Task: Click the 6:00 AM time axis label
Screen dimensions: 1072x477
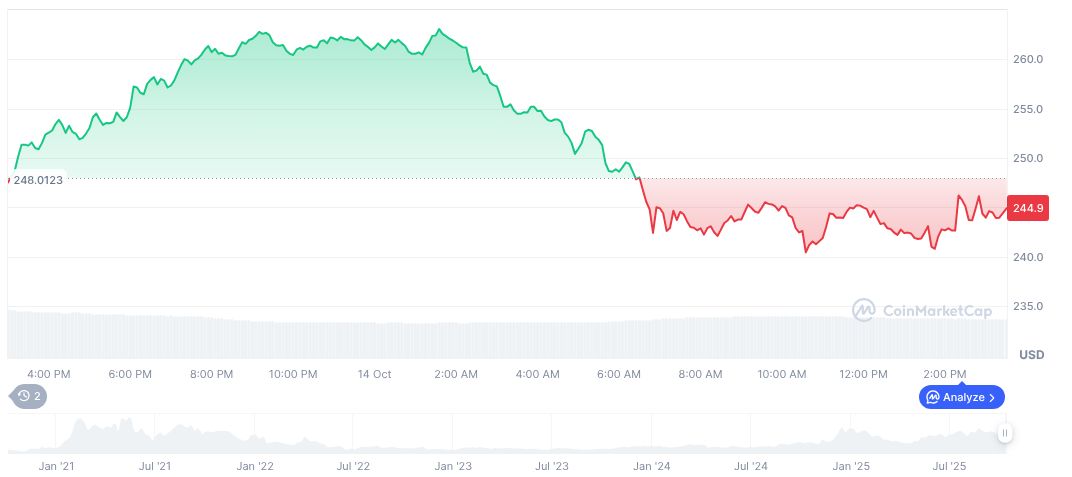Action: click(x=619, y=374)
